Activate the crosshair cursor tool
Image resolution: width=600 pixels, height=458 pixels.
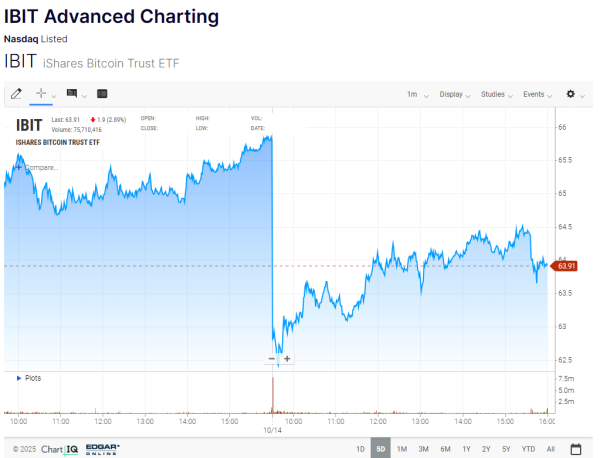coord(42,94)
